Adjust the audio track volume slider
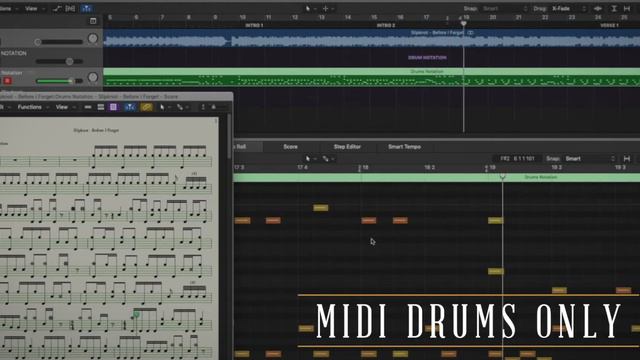This screenshot has width=640, height=360. (58, 42)
